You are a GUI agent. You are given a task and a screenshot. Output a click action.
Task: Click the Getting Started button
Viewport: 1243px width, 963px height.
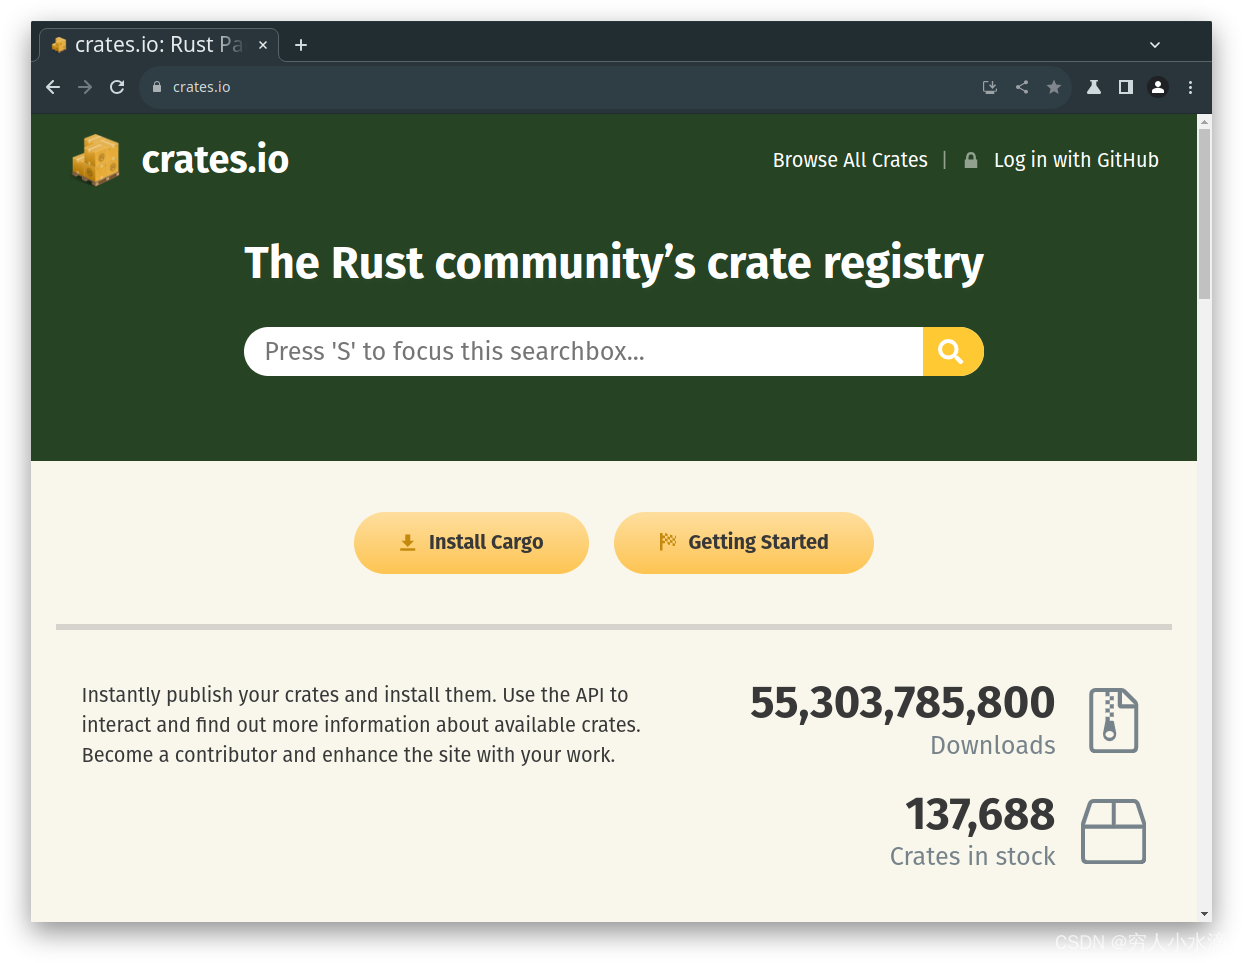[744, 543]
